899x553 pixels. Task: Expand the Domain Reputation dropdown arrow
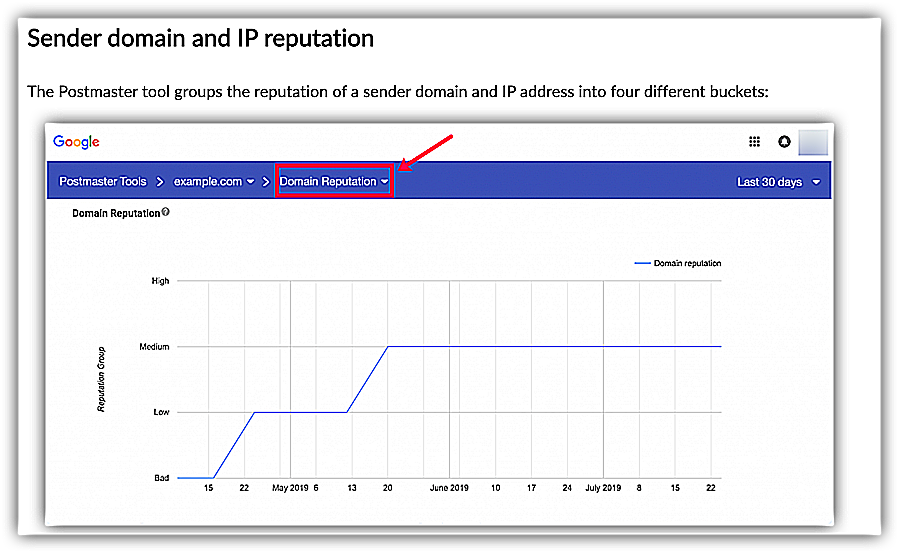coord(385,182)
